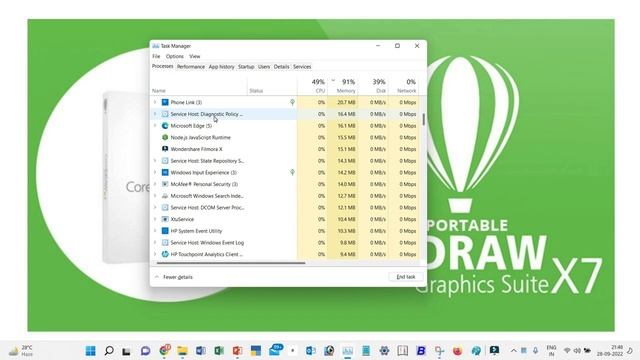The height and width of the screenshot is (360, 640).
Task: Click the vertical scrollbar thumb in process list
Action: (424, 119)
